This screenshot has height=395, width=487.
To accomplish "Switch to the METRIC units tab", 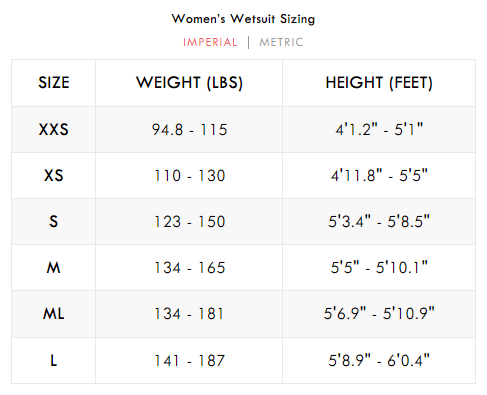I will 281,42.
